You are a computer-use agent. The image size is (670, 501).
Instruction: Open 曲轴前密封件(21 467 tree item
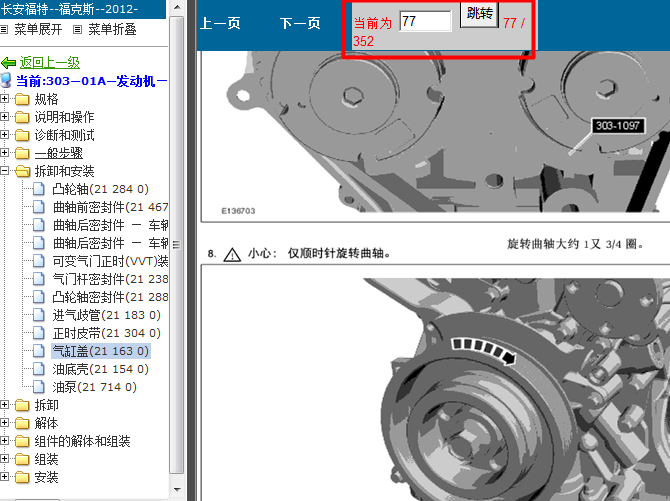110,207
